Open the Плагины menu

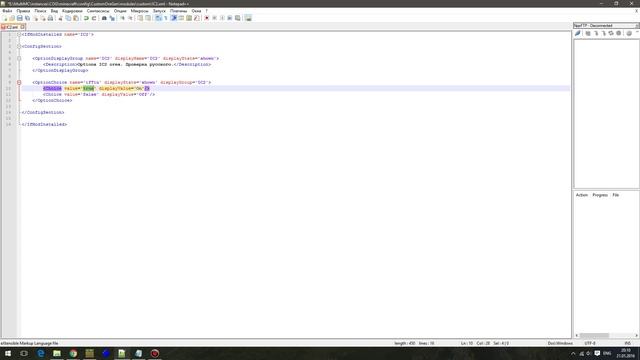[x=178, y=11]
